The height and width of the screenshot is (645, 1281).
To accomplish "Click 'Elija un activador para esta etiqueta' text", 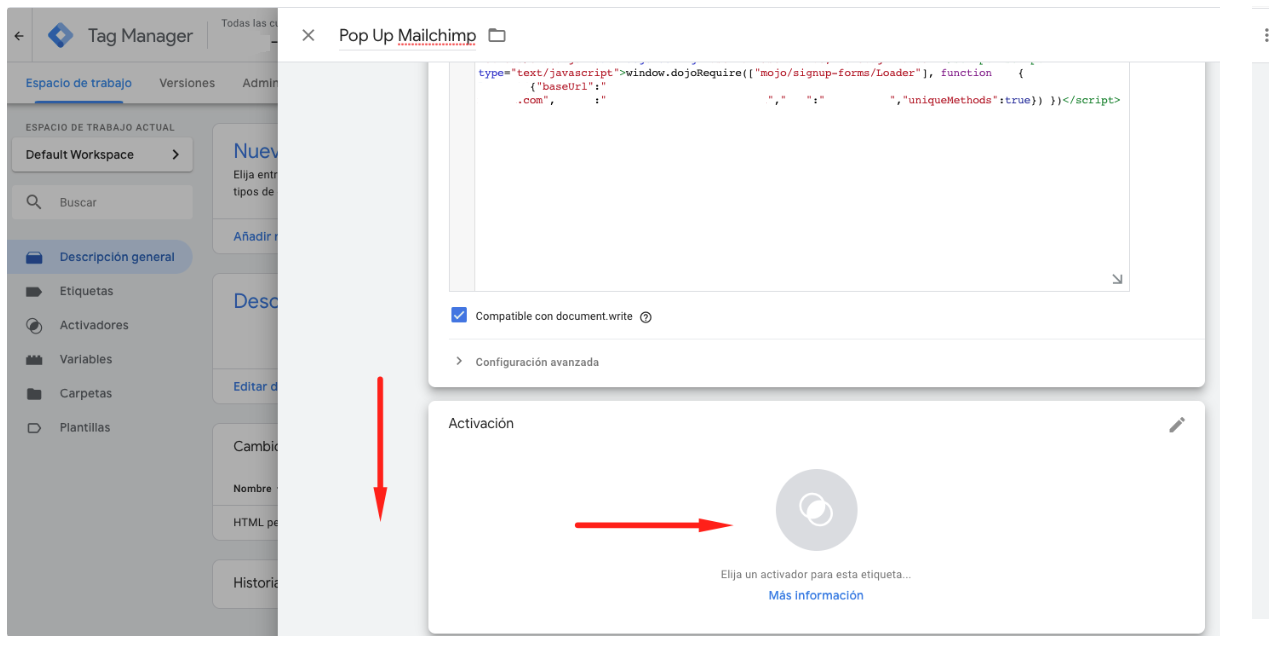I will (815, 575).
